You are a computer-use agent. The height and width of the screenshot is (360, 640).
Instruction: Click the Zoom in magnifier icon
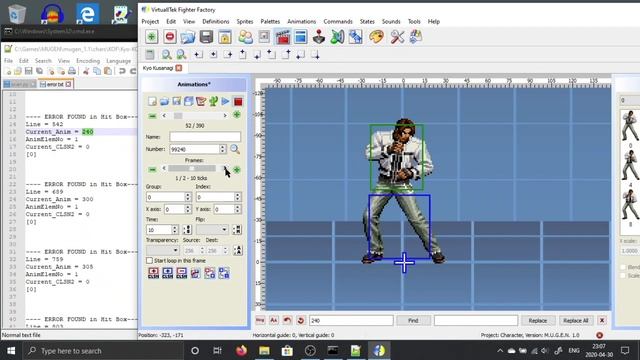[x=166, y=54]
